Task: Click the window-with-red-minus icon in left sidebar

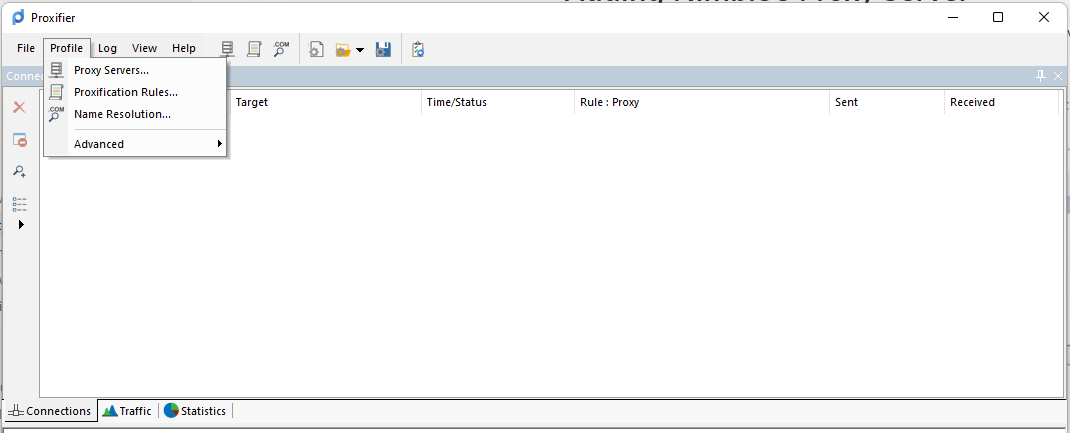Action: [19, 140]
